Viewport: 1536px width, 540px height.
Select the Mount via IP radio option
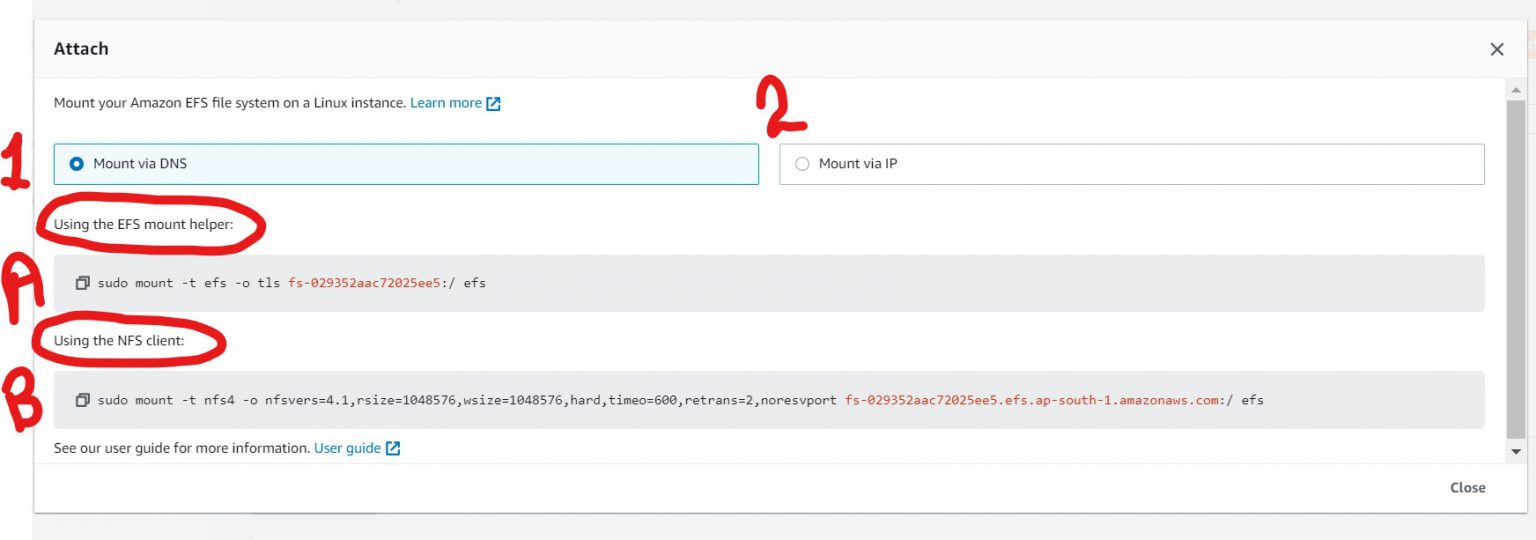1131,164
